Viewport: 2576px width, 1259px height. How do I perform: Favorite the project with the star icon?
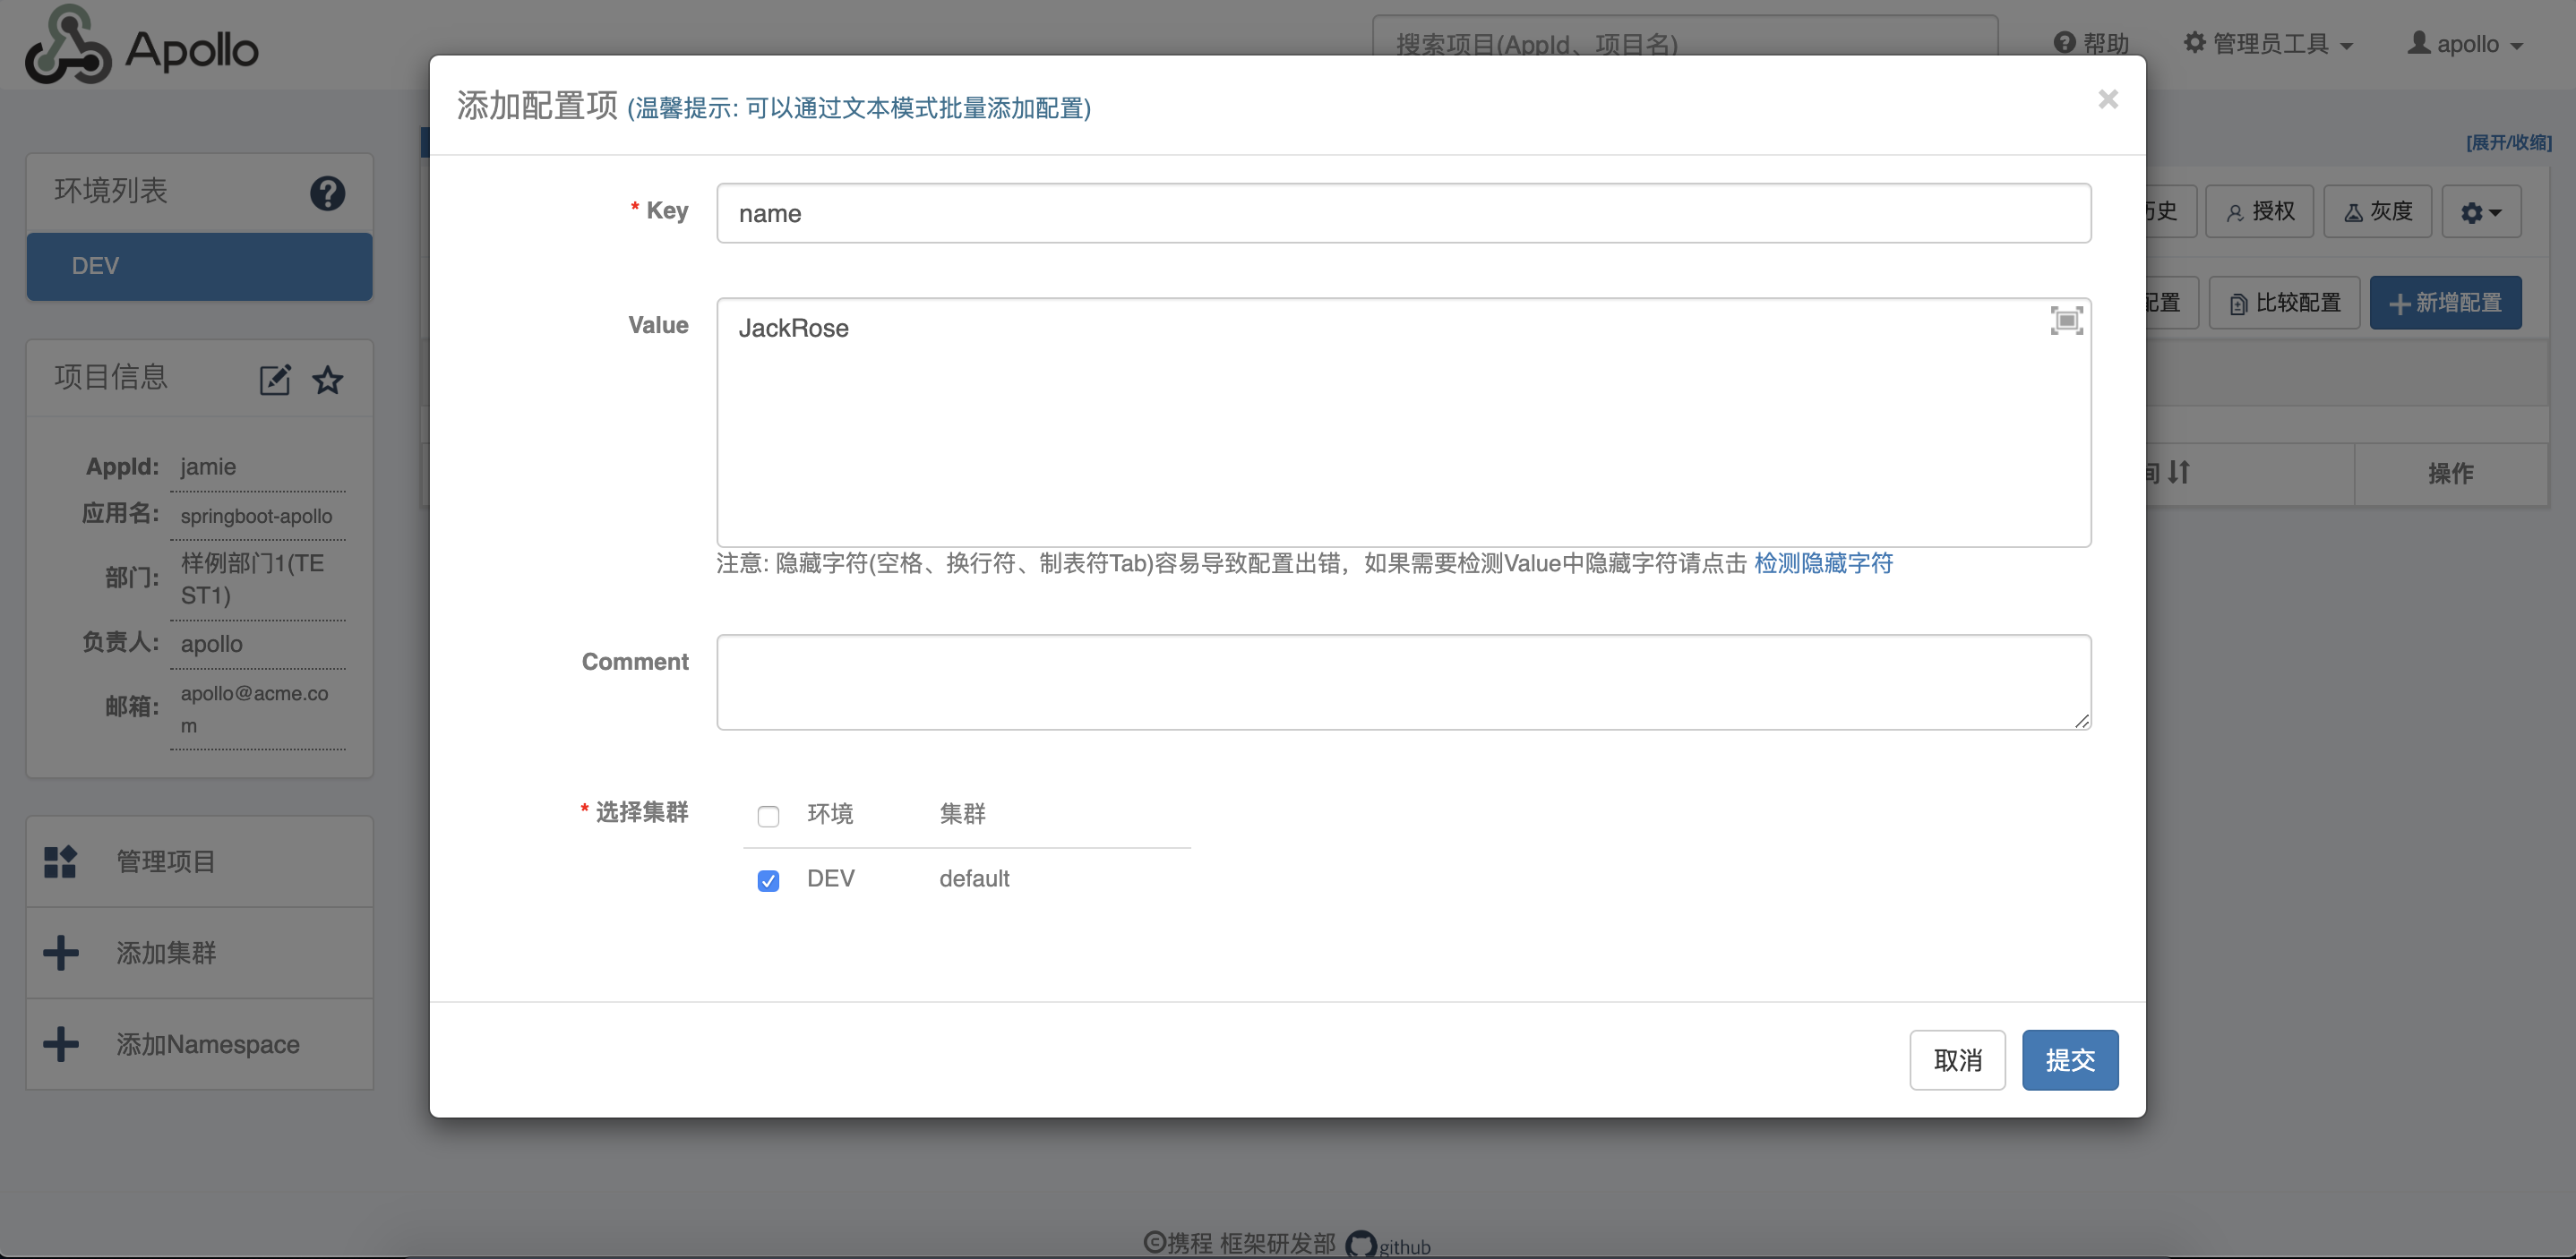(x=328, y=380)
